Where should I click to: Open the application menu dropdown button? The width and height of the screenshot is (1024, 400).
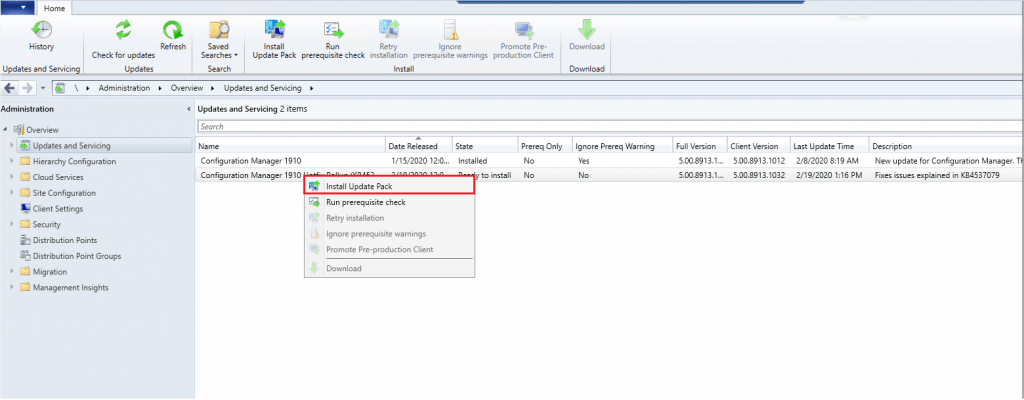click(x=18, y=8)
